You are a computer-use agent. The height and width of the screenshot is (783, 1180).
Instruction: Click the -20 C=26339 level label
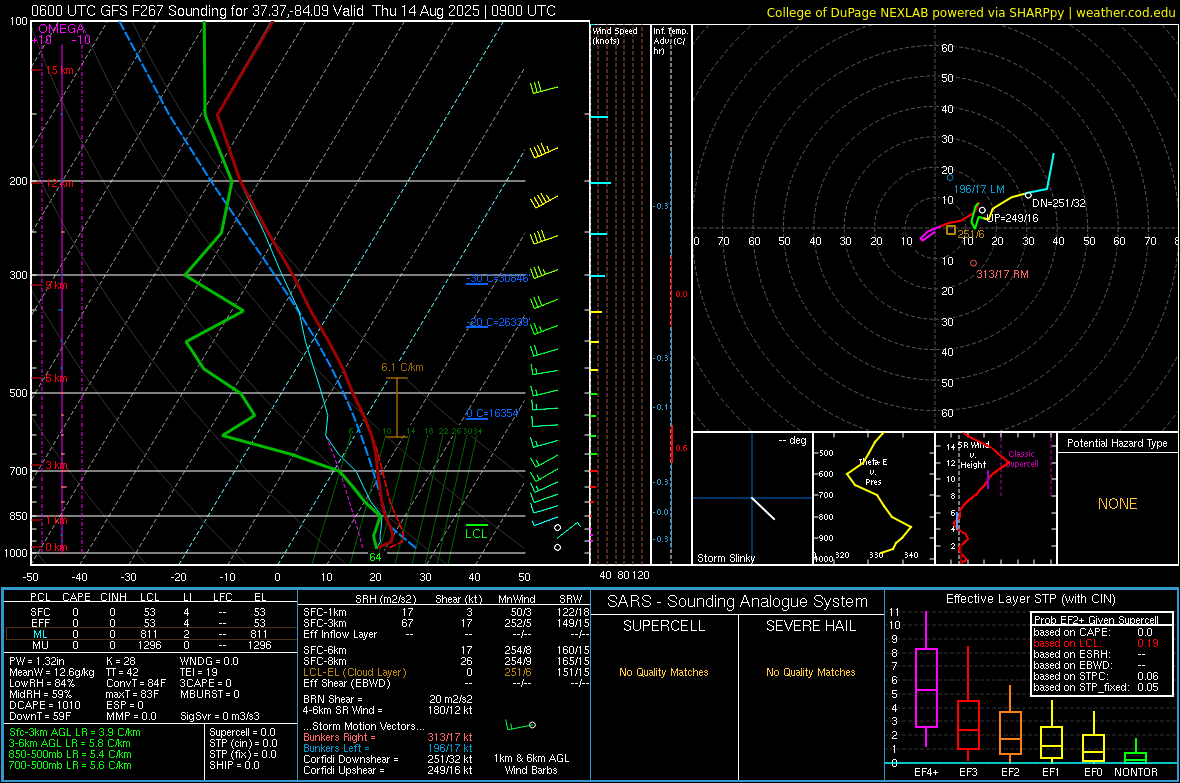click(x=497, y=322)
